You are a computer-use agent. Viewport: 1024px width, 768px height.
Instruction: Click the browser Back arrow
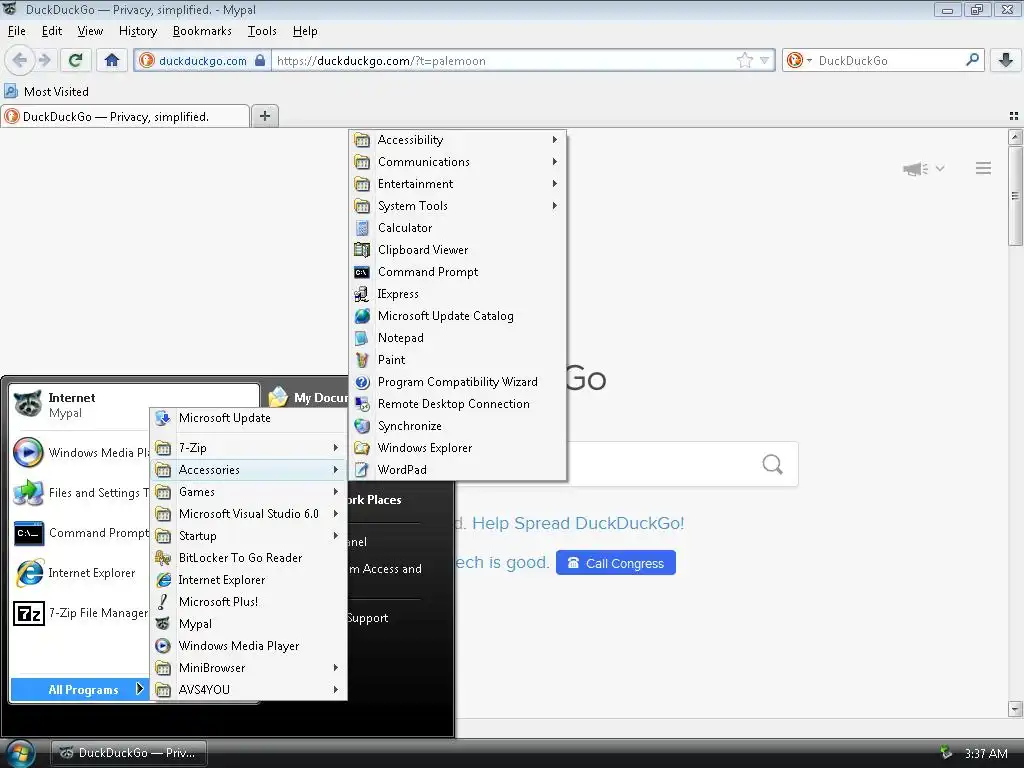[20, 61]
